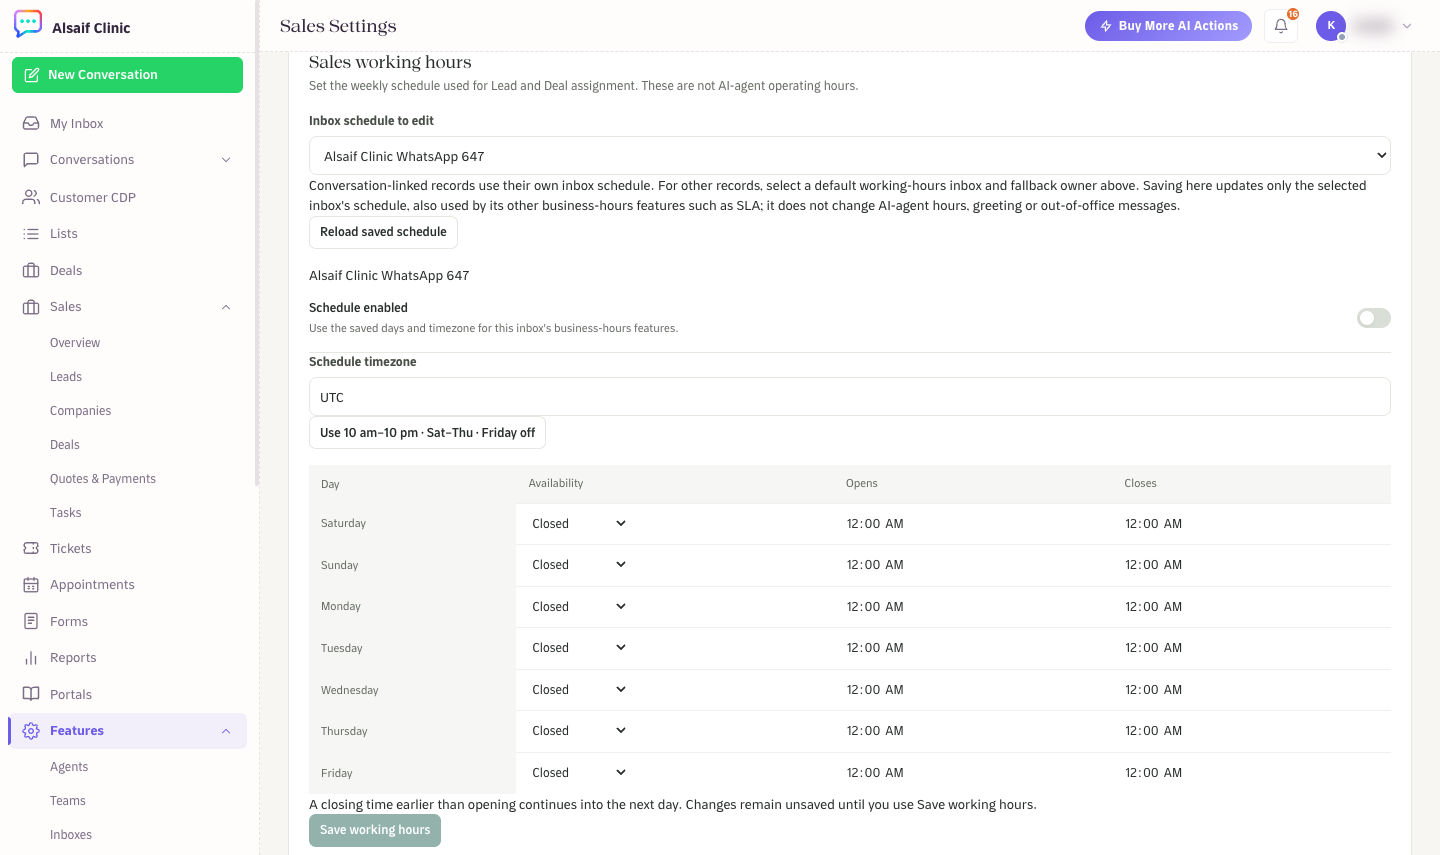Open Friday availability dropdown

579,772
